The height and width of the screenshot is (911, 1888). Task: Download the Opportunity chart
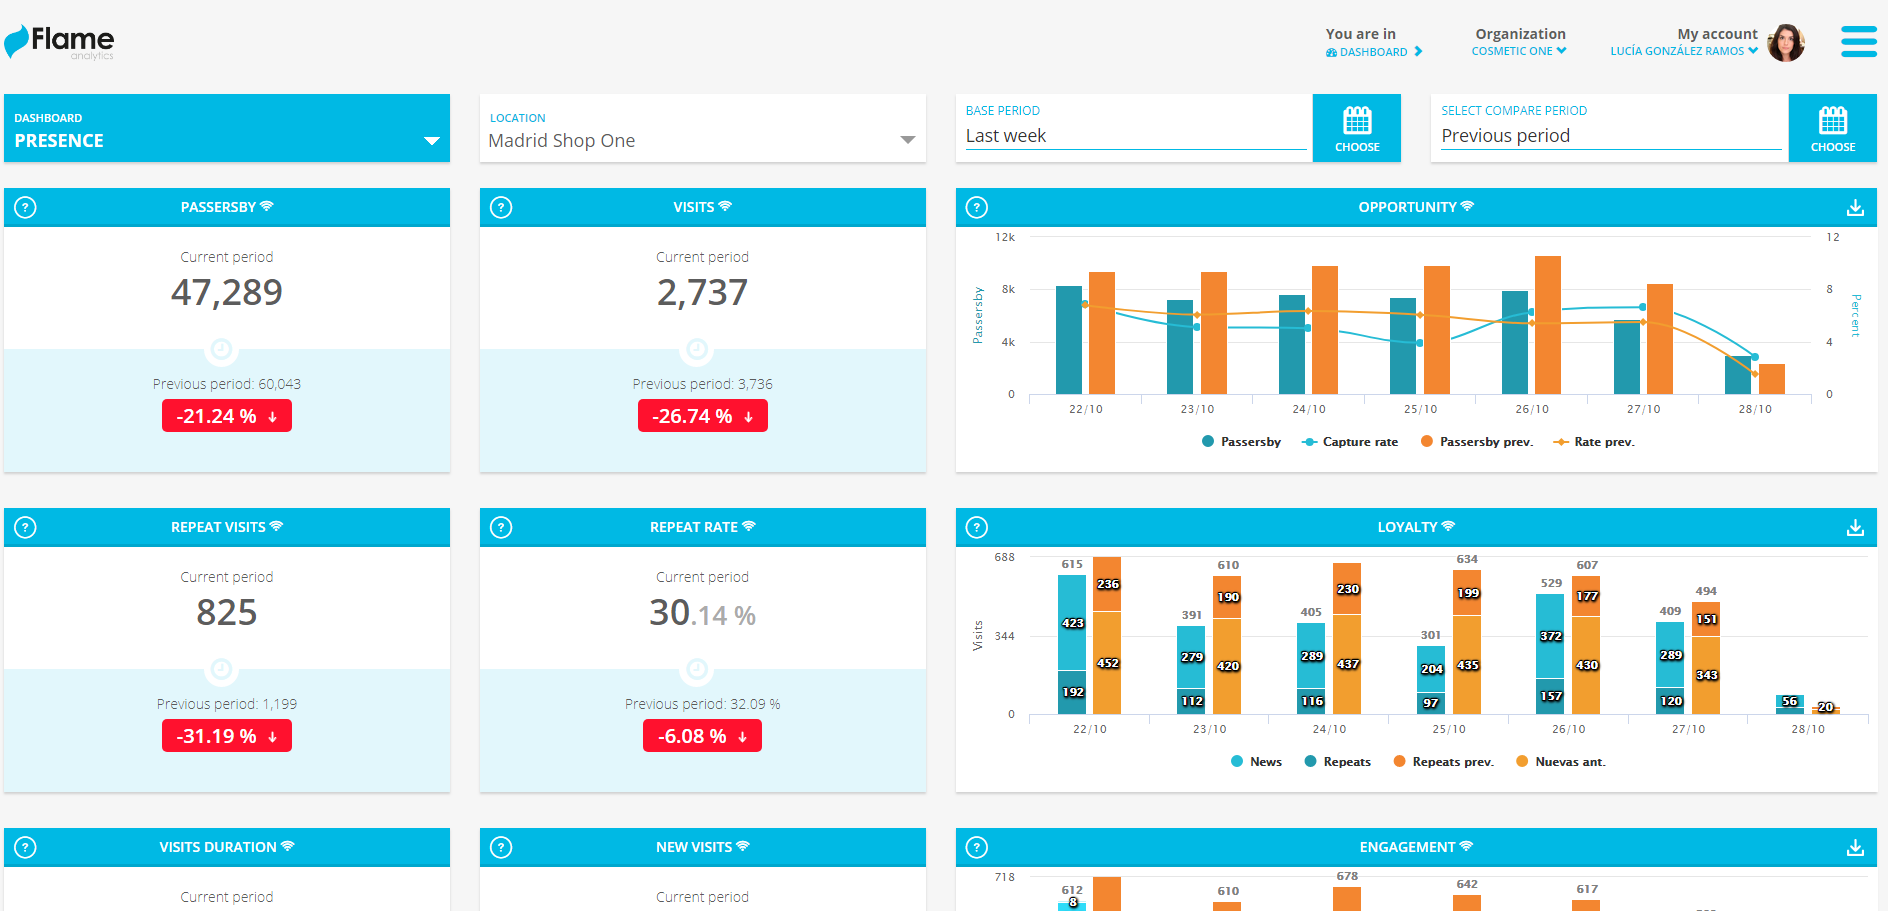click(1855, 207)
